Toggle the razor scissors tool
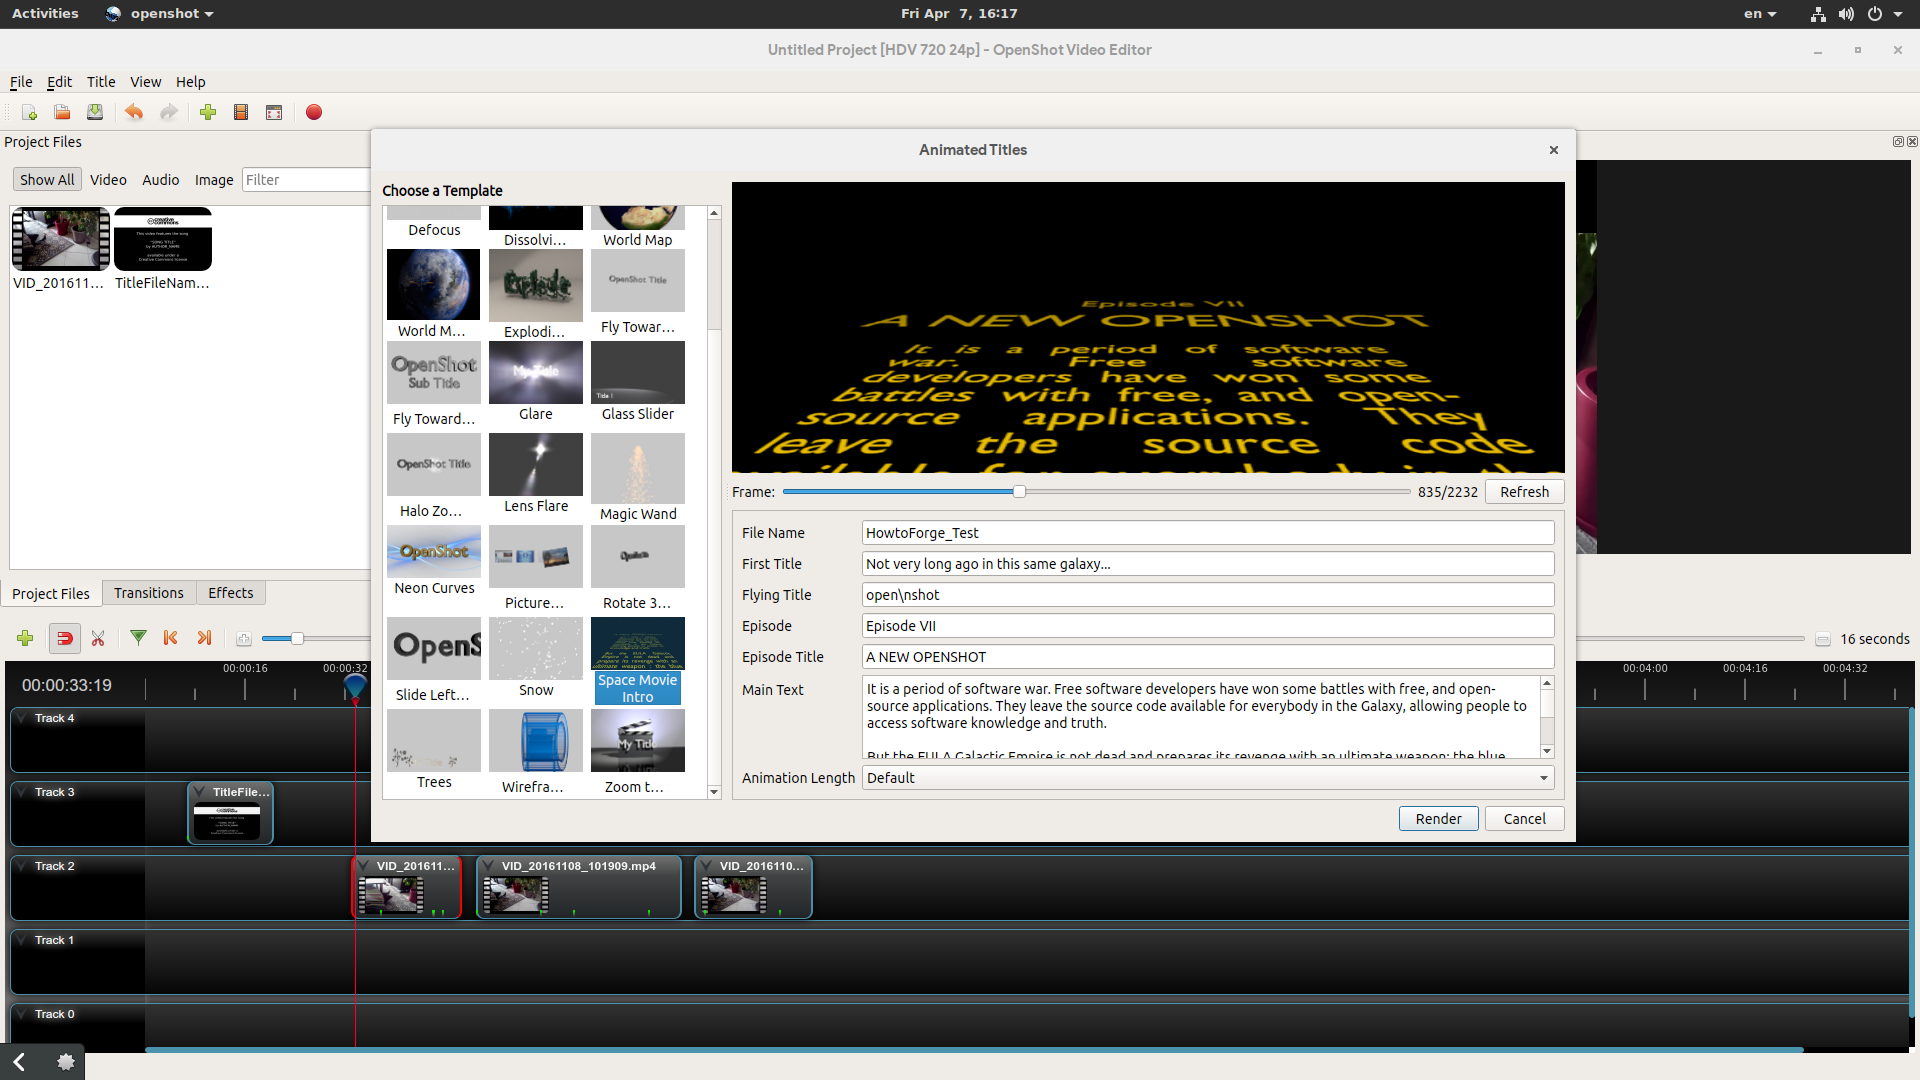 [98, 638]
